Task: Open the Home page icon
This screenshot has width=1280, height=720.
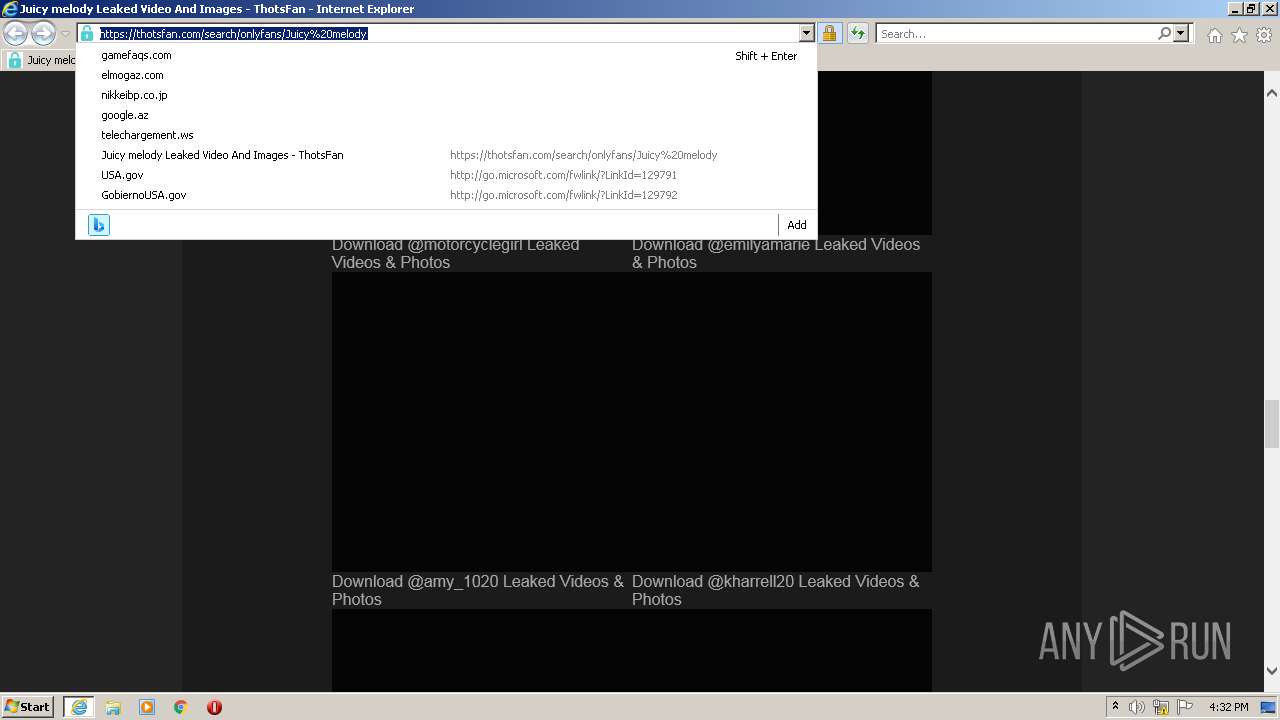Action: point(1214,35)
